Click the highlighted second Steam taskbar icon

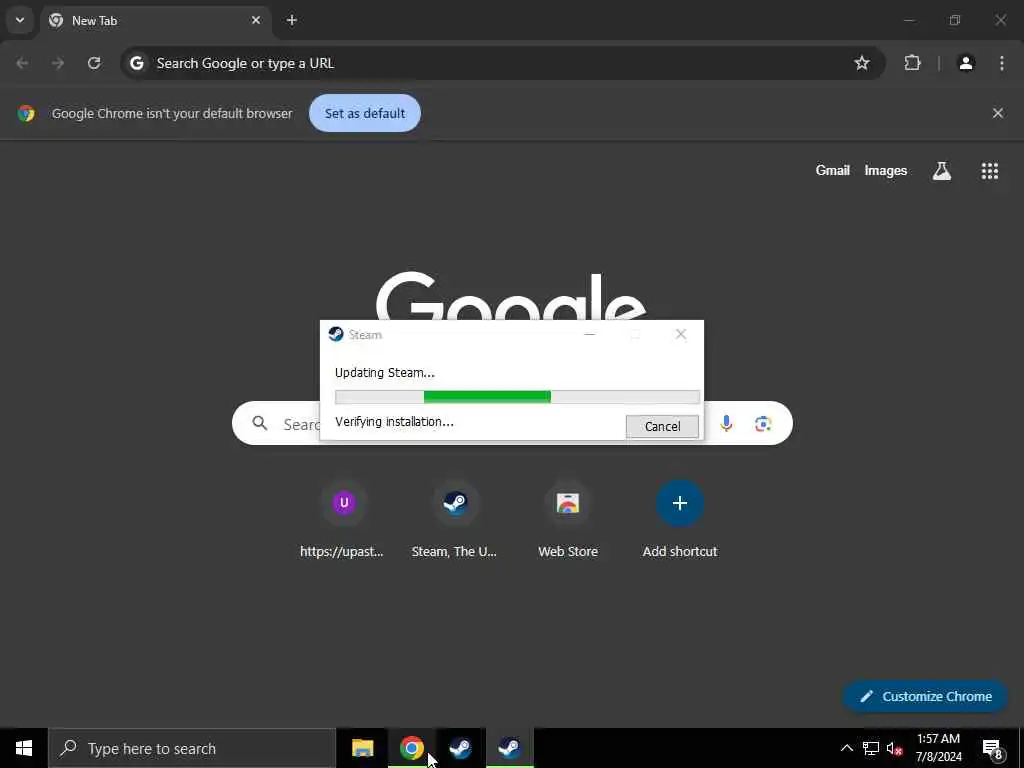(509, 748)
